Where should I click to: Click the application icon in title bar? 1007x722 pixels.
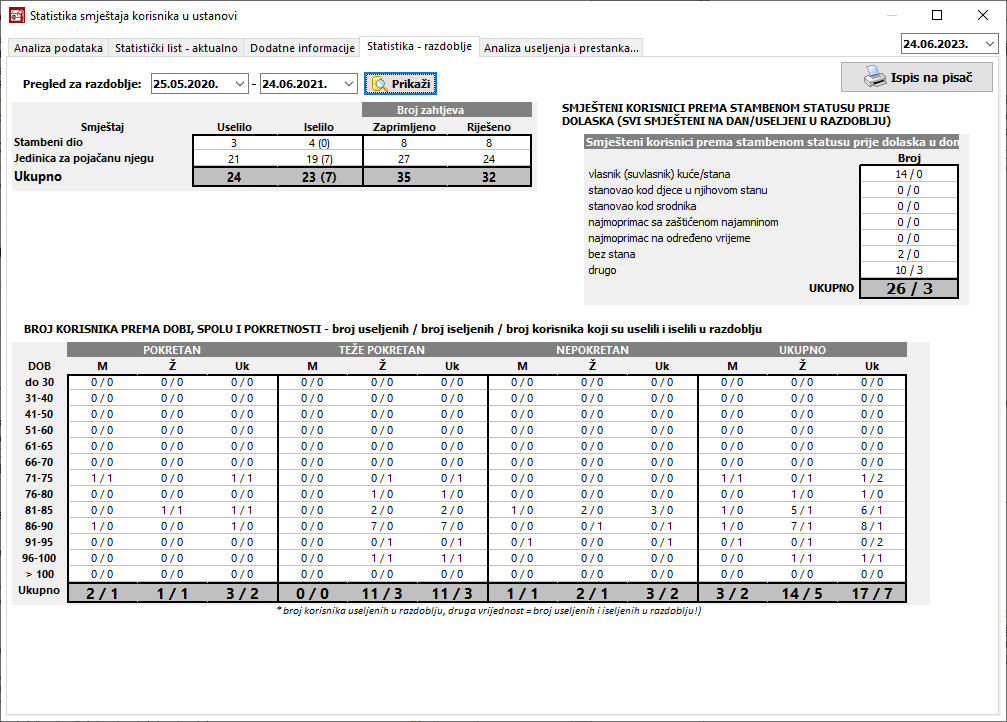tap(16, 16)
